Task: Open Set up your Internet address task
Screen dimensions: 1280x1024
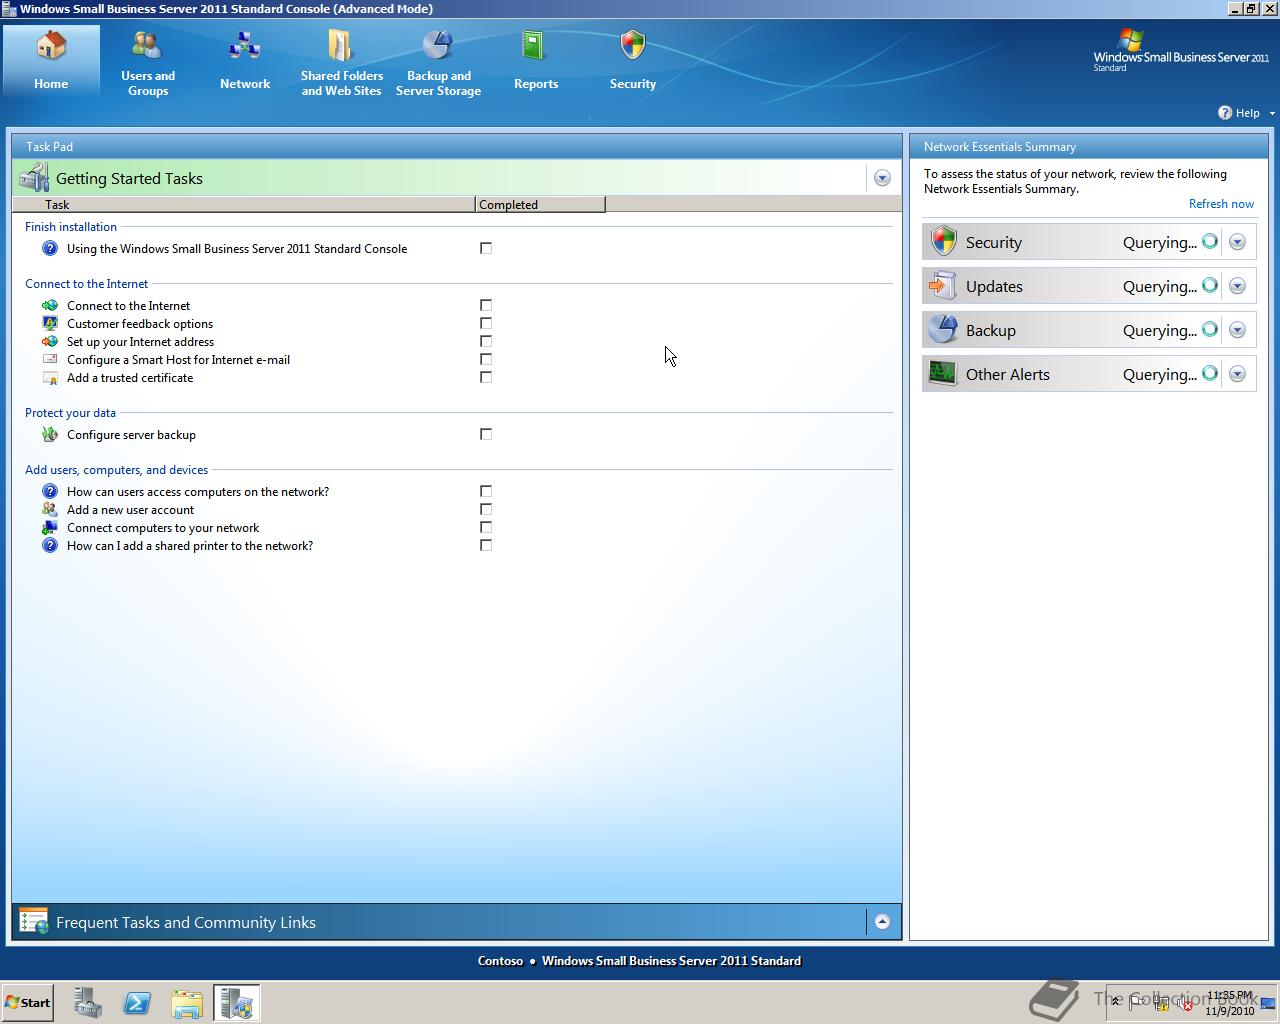Action: pyautogui.click(x=140, y=342)
